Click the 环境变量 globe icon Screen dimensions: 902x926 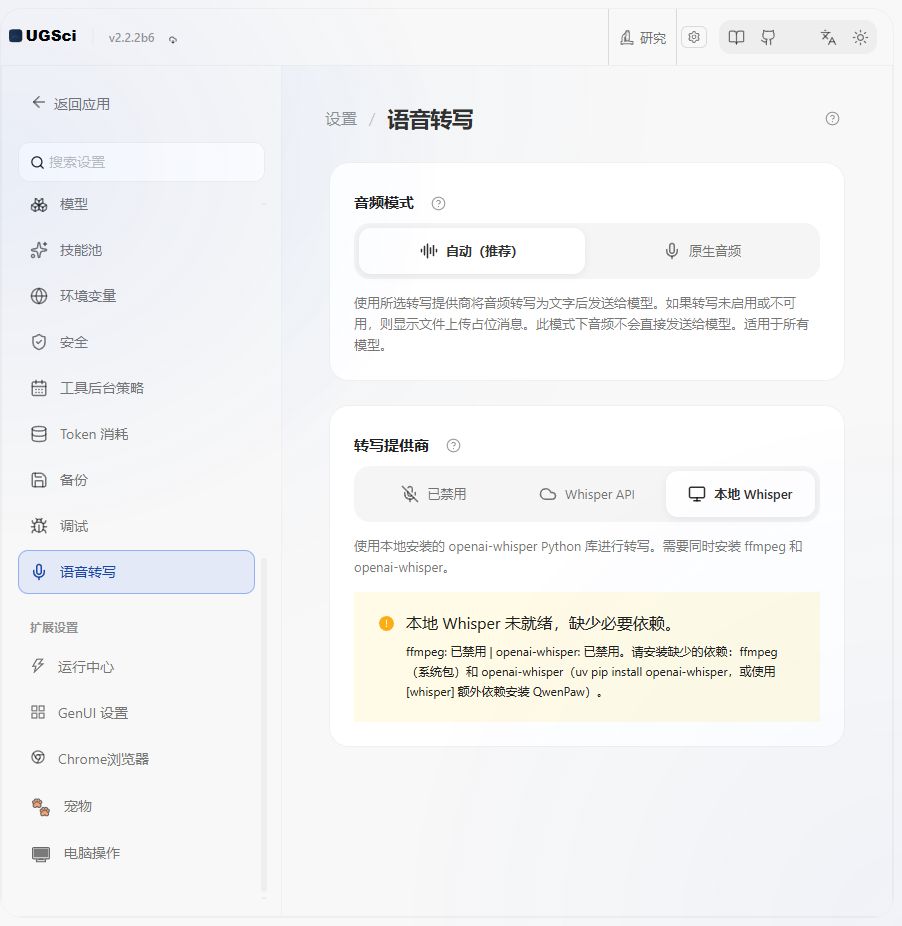coord(39,296)
